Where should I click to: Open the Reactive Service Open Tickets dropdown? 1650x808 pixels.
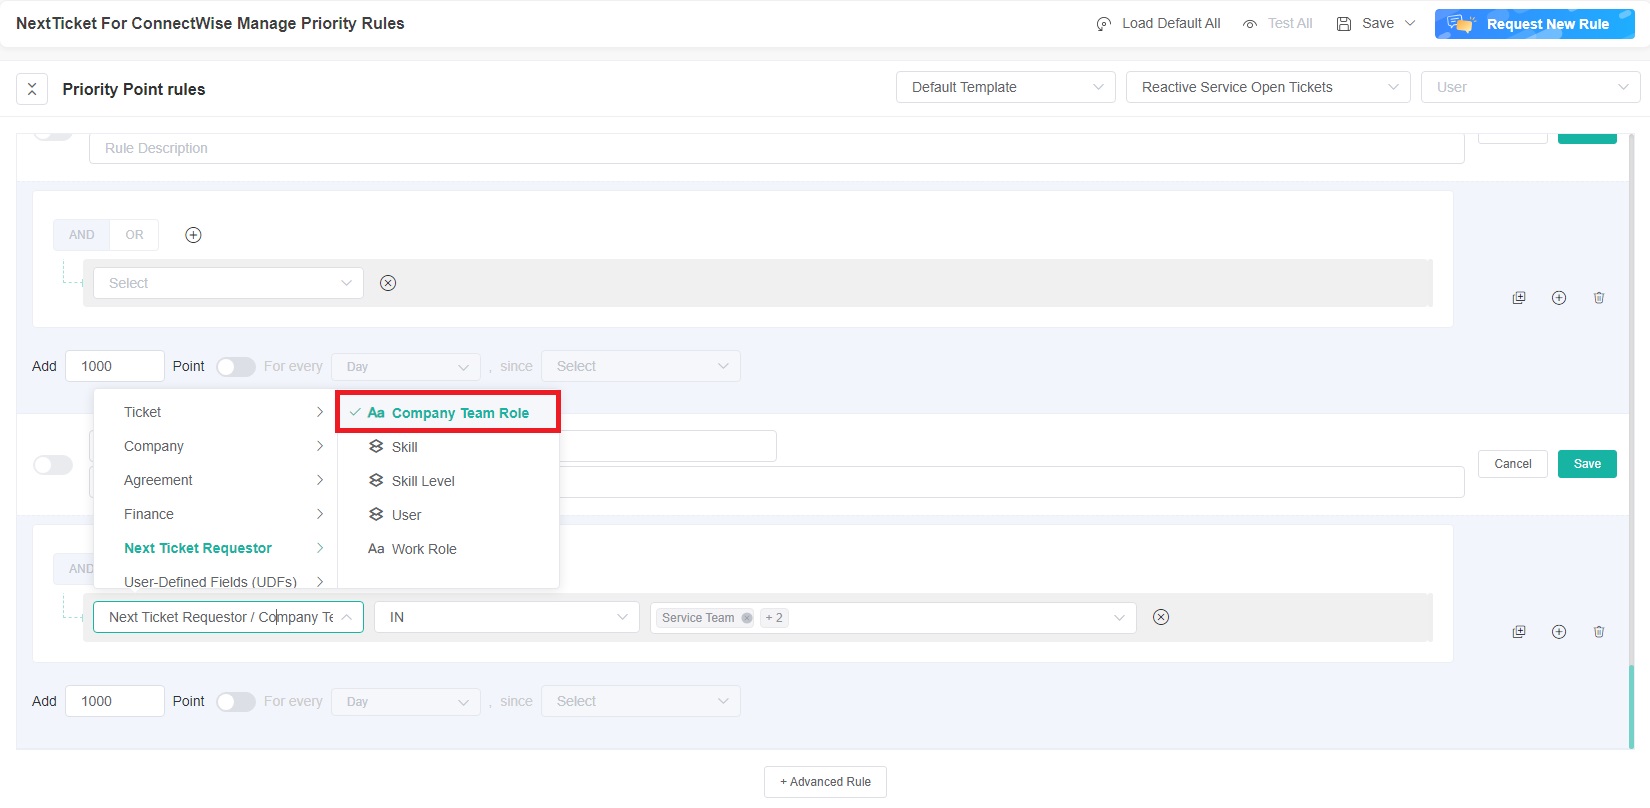point(1267,87)
